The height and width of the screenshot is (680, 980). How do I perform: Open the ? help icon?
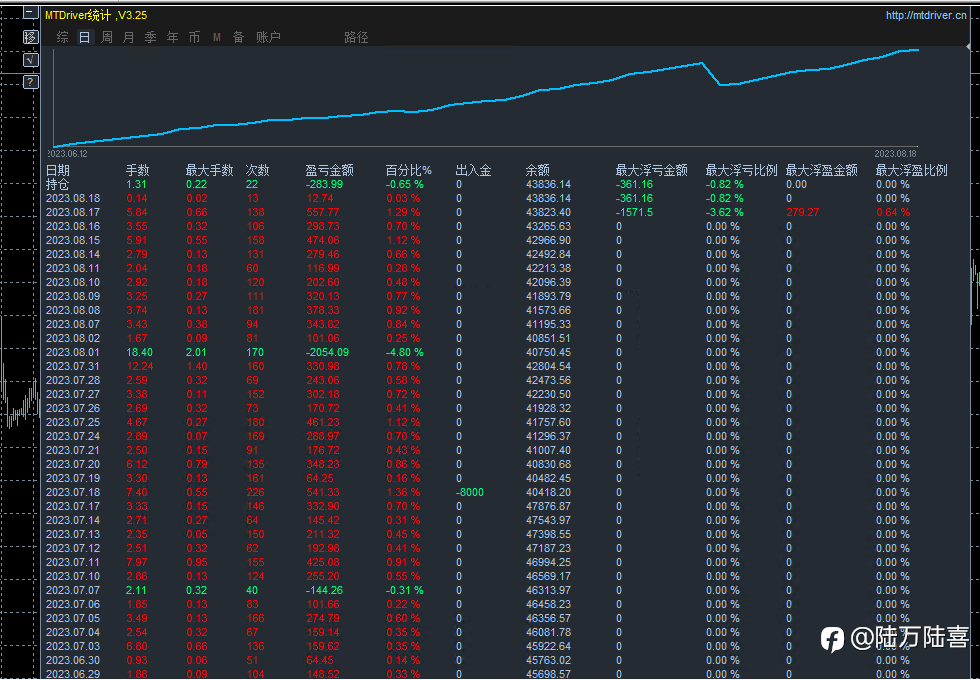click(31, 82)
